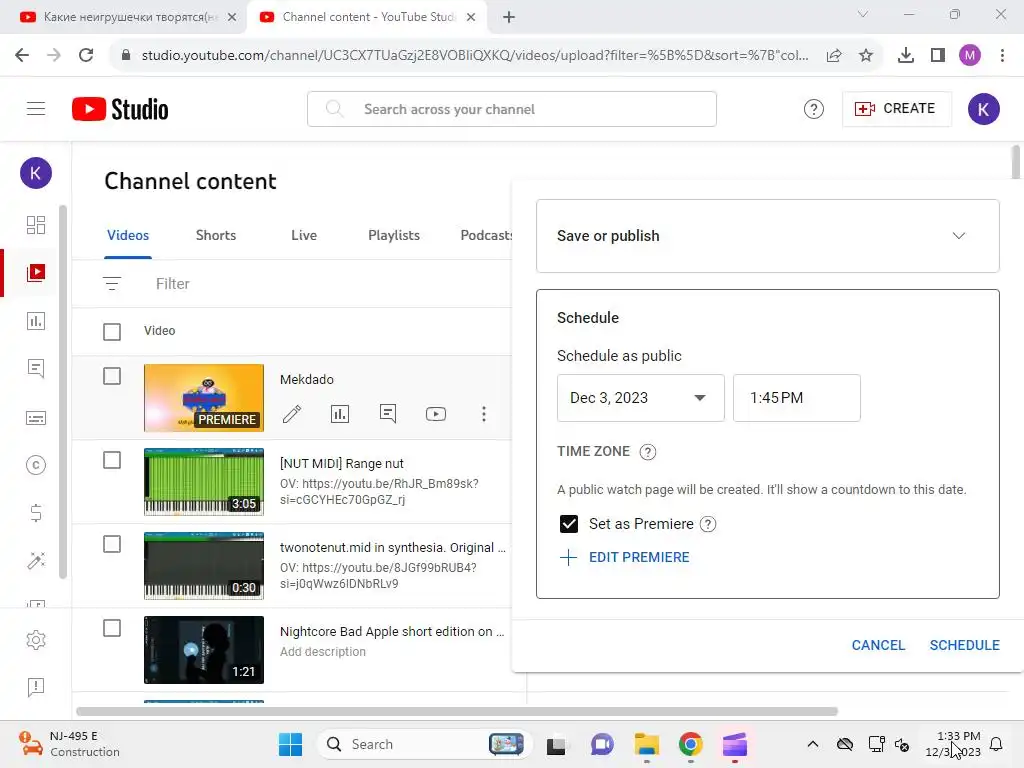Click the CREATE button
This screenshot has width=1024, height=768.
[896, 108]
